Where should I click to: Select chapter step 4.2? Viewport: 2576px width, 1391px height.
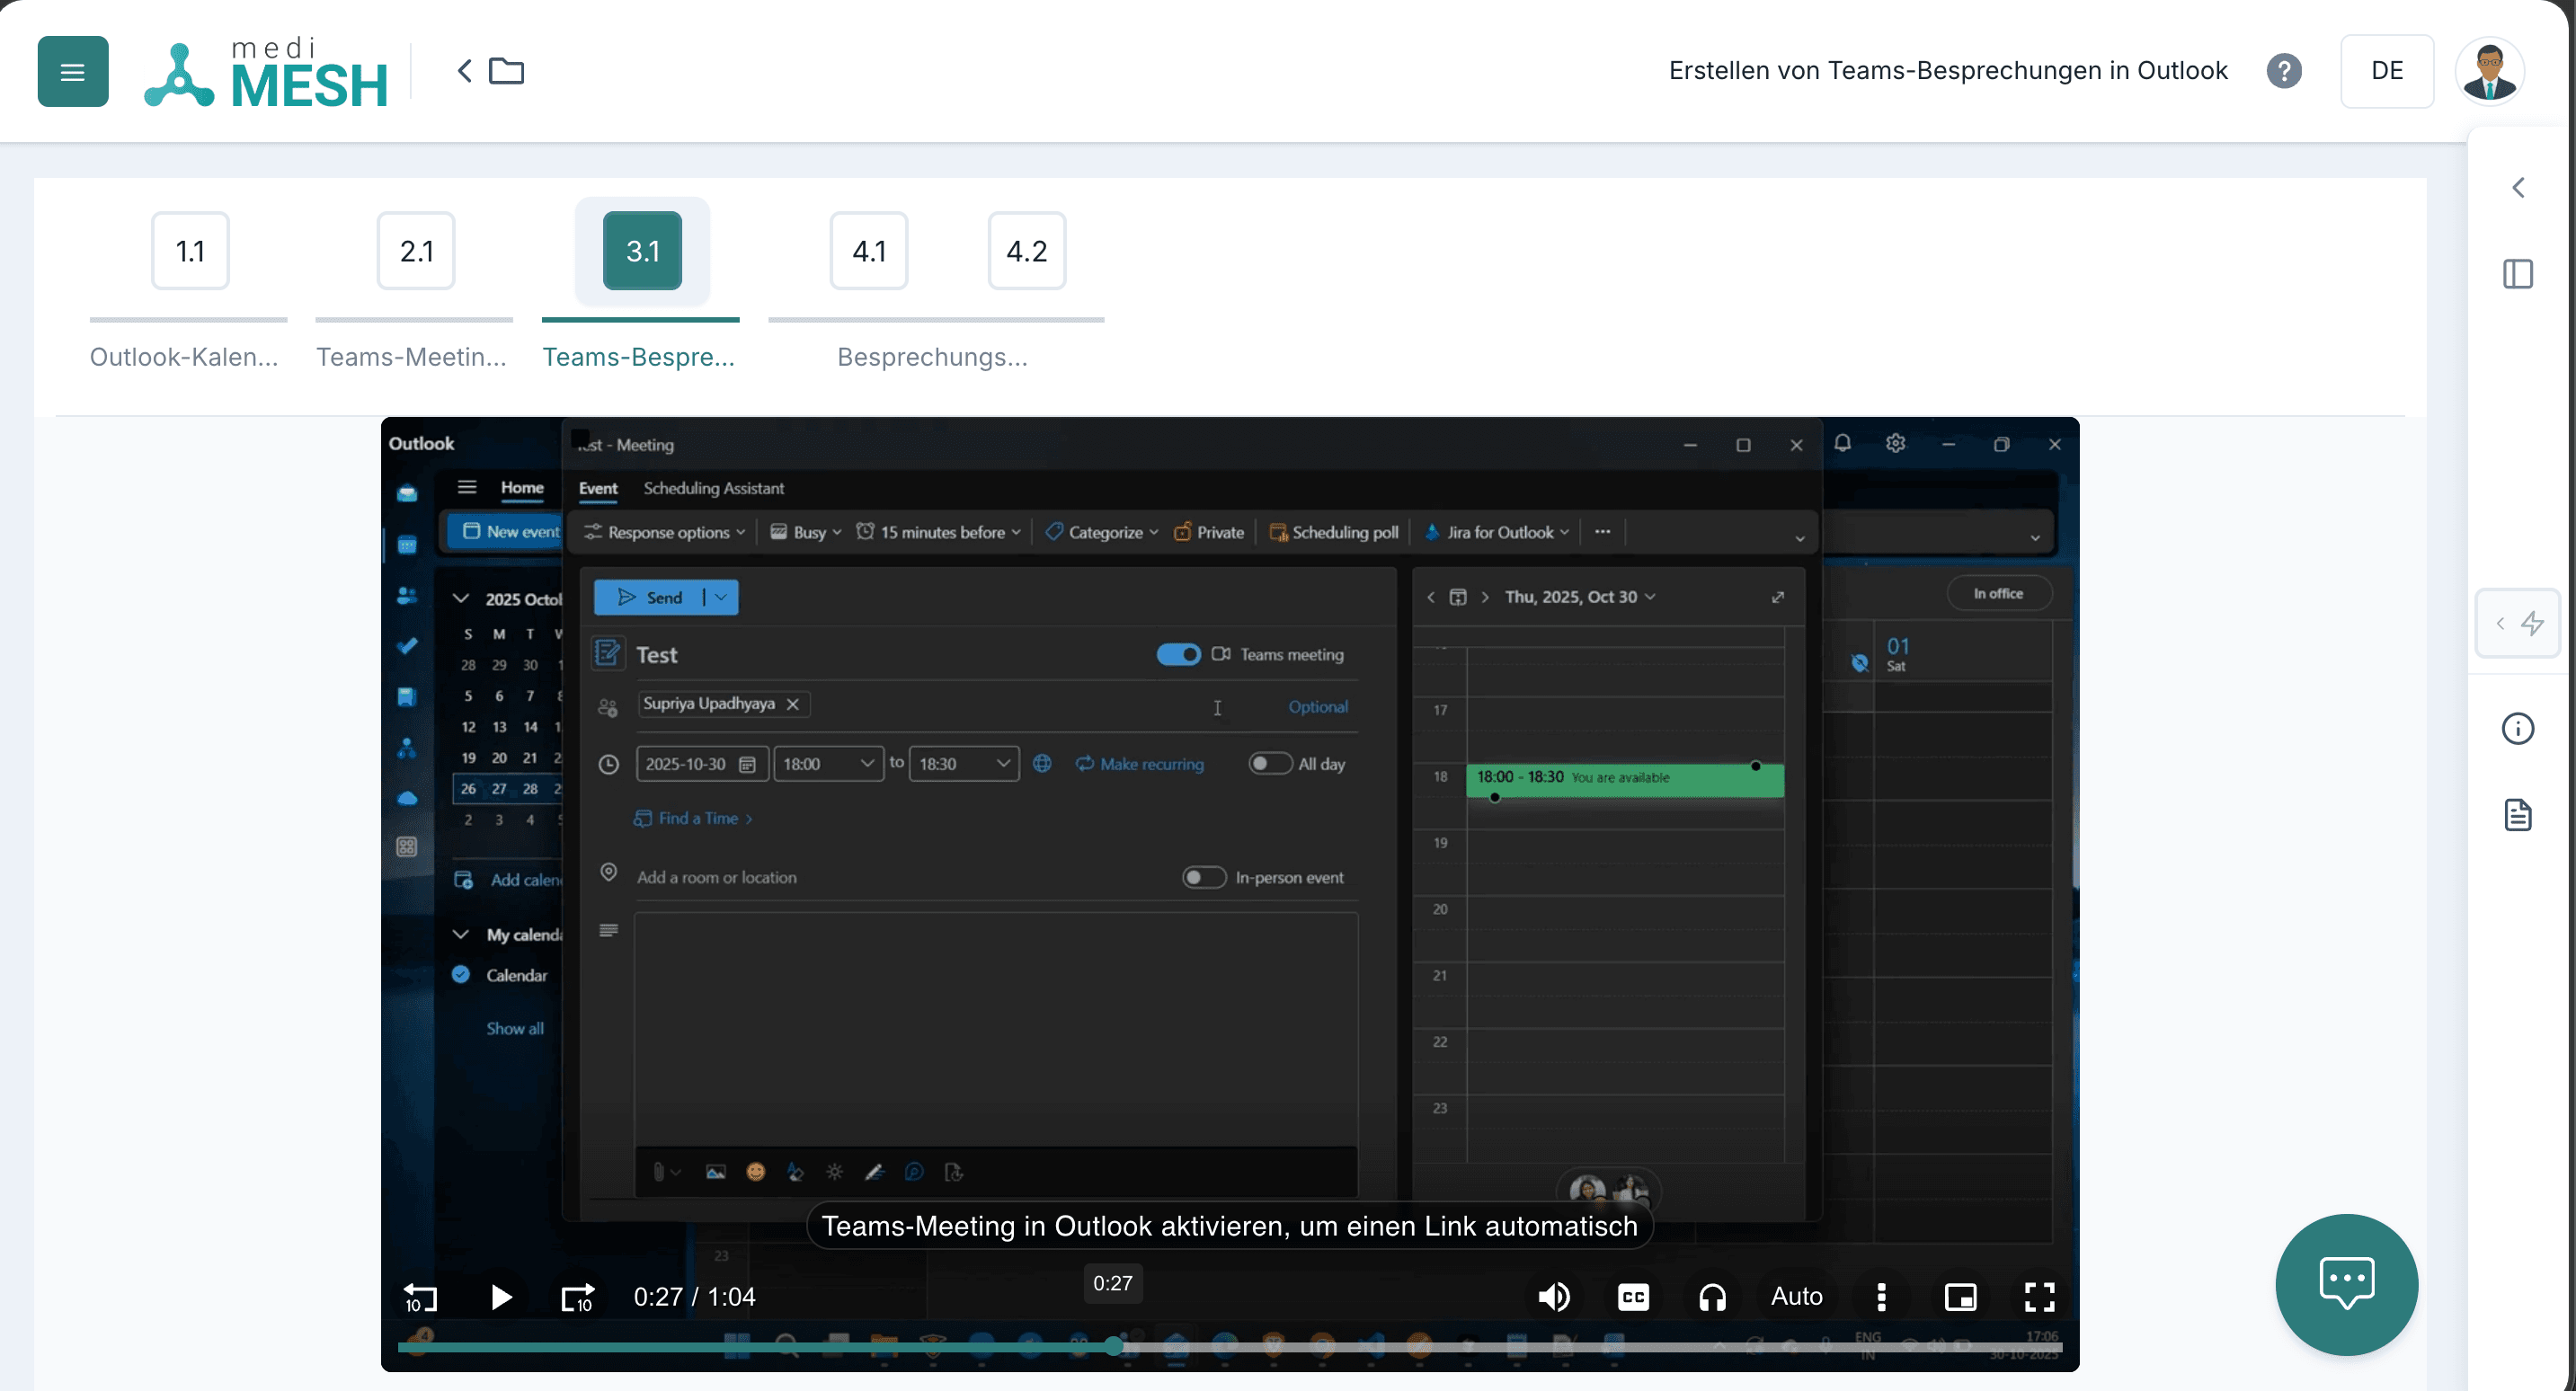1027,251
